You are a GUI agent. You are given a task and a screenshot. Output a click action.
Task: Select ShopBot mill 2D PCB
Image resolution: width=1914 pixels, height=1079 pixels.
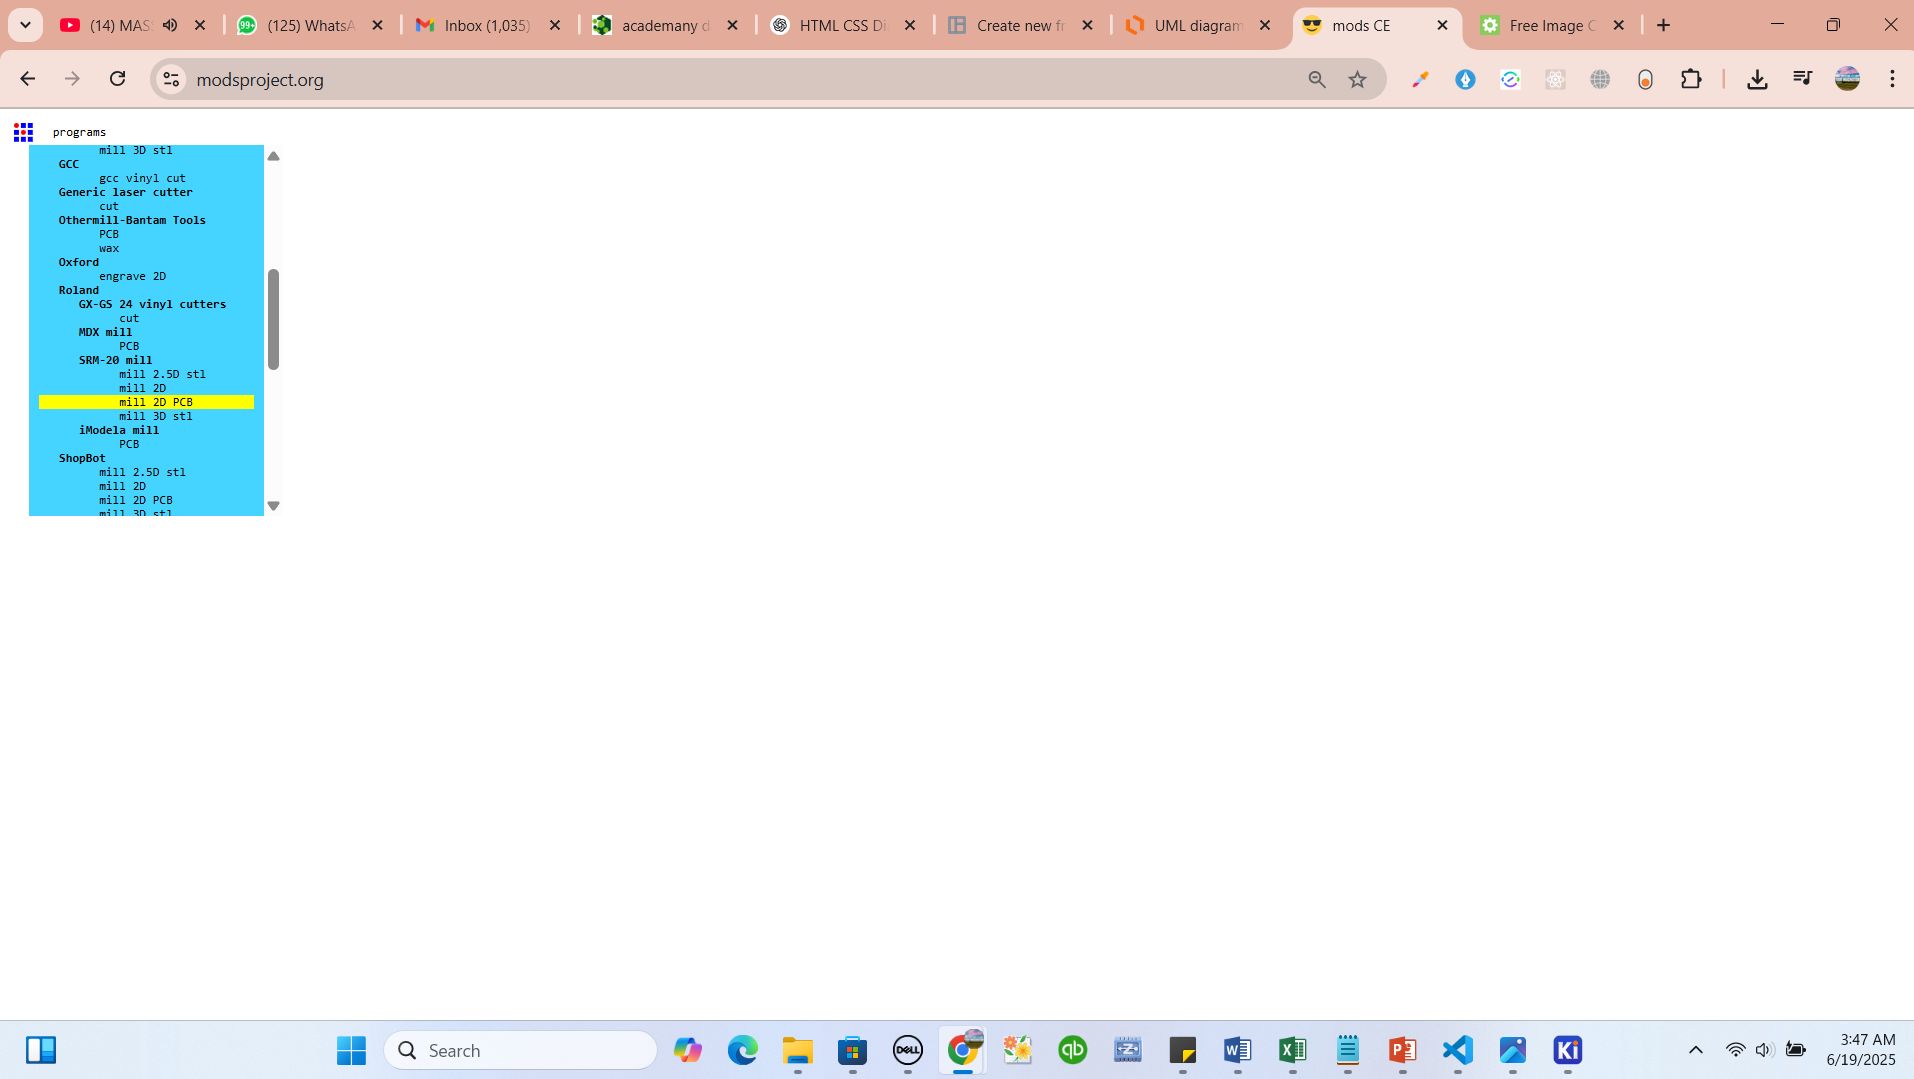(x=135, y=500)
